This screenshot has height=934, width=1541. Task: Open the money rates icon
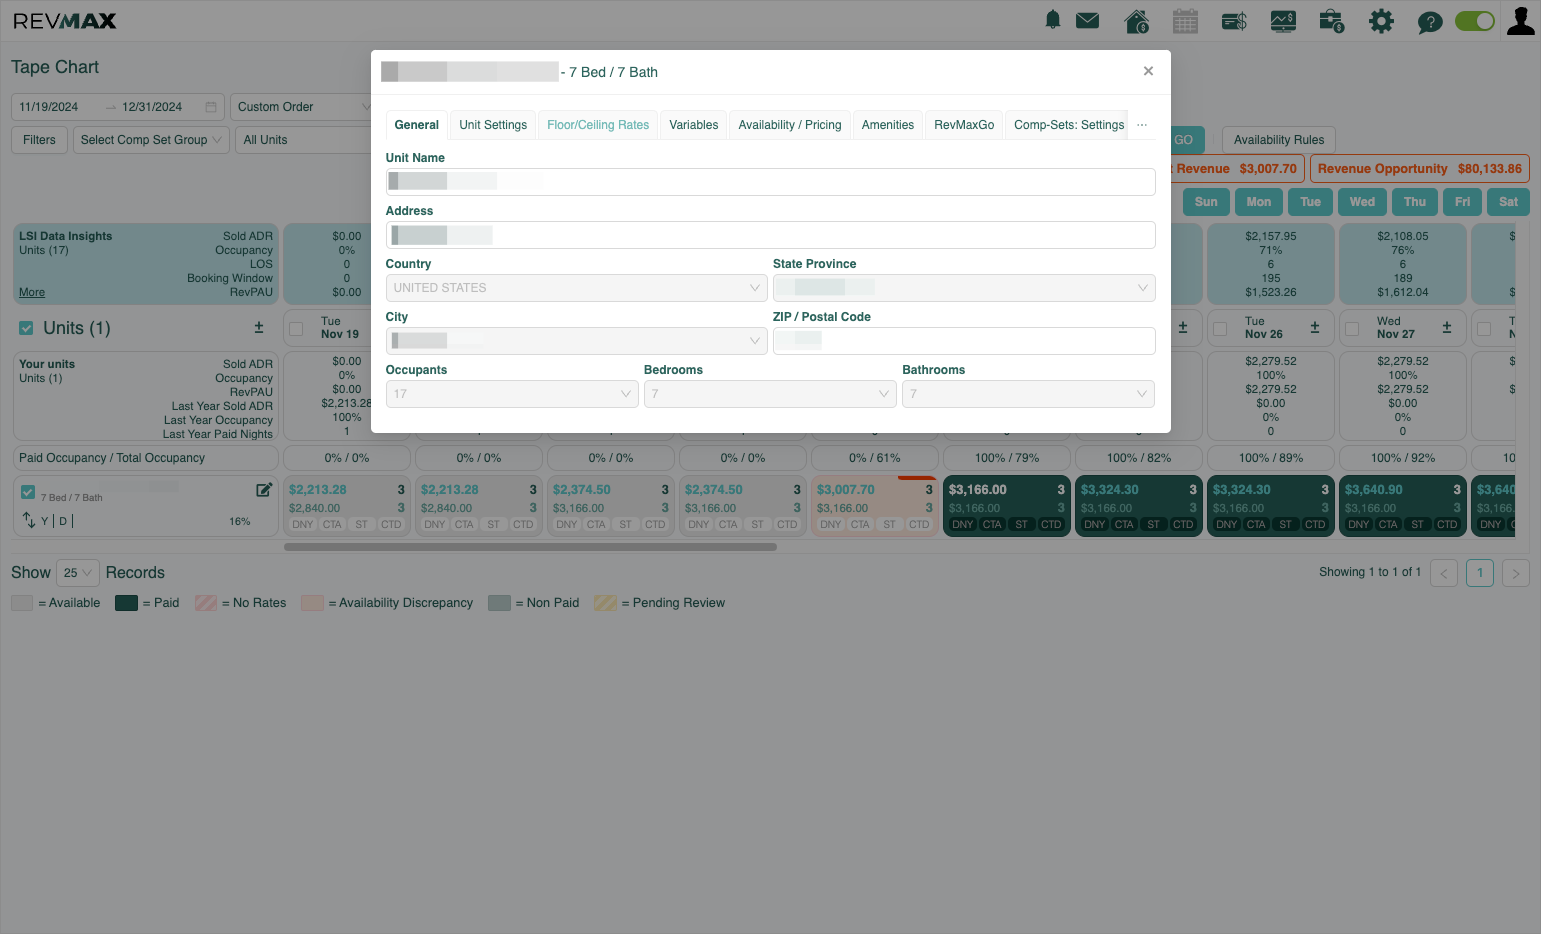click(x=1234, y=21)
